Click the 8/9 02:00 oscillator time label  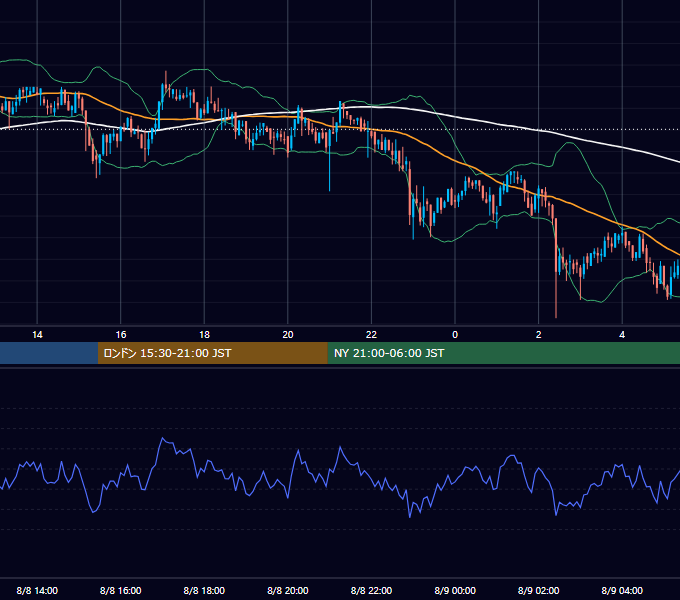click(x=539, y=590)
